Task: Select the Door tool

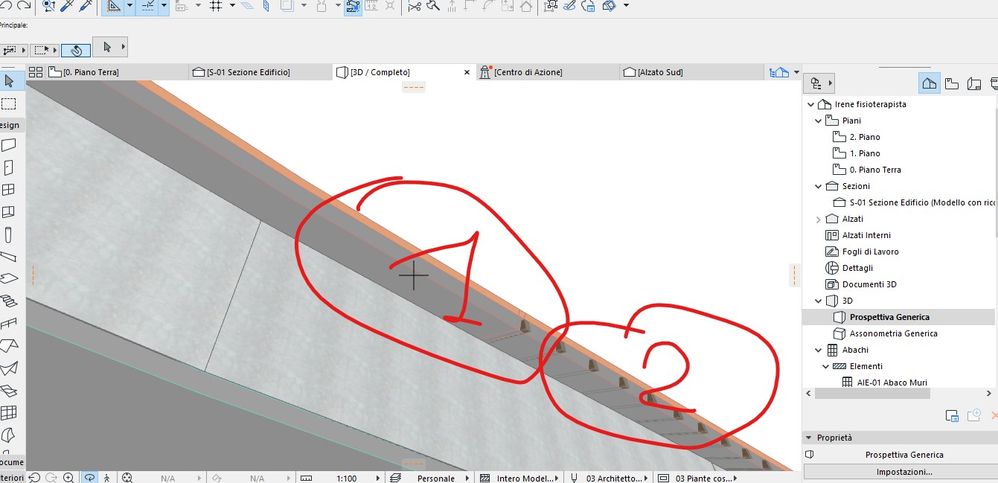Action: tap(8, 168)
